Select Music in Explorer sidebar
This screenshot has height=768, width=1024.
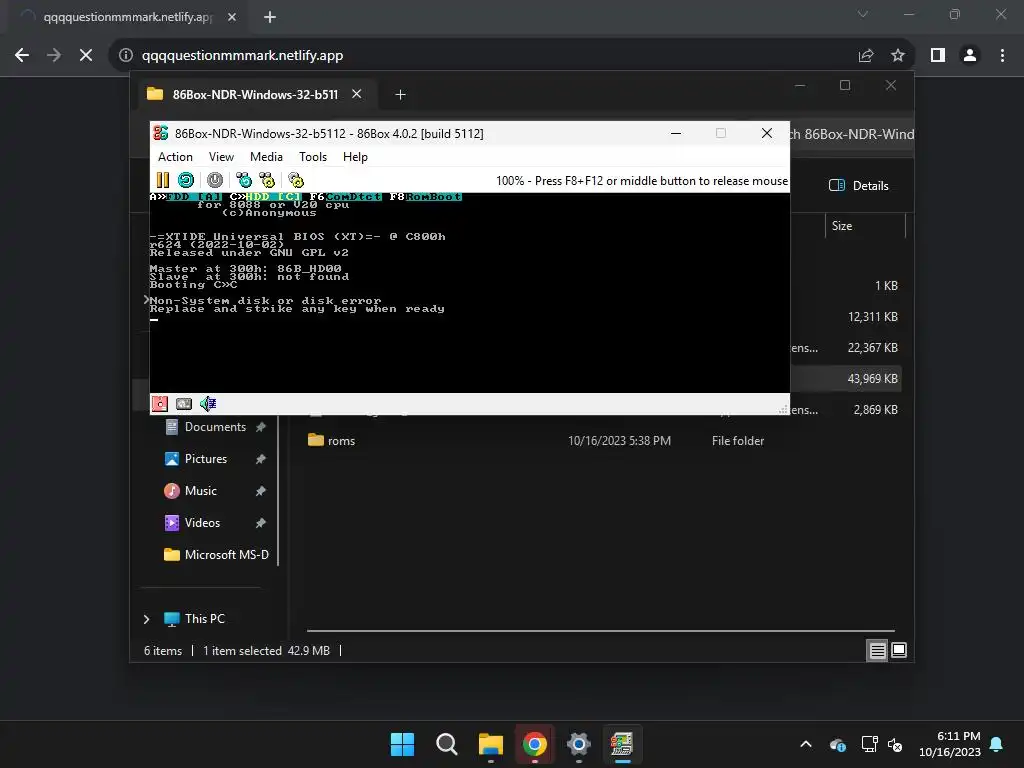click(x=200, y=491)
